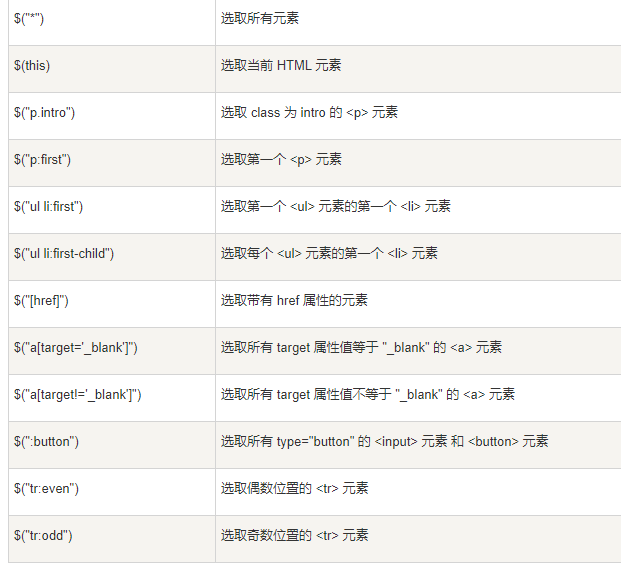Select the $("tr:odd") selector text

[x=43, y=535]
